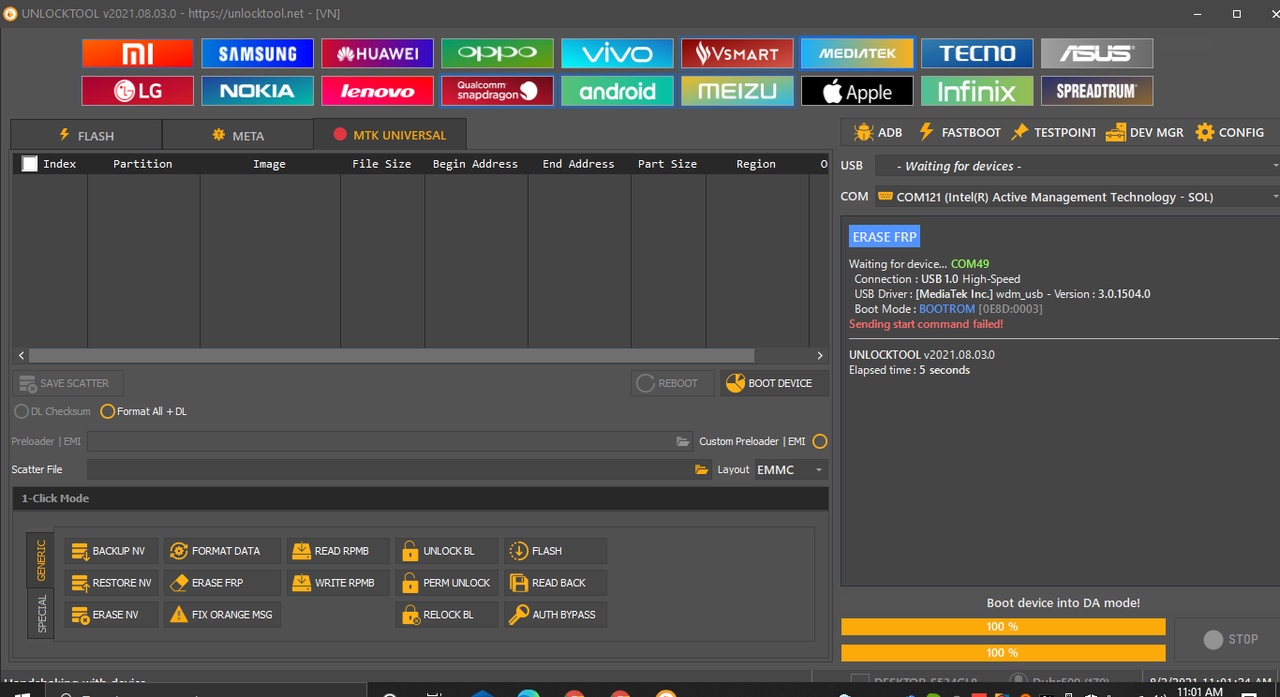The width and height of the screenshot is (1280, 697).
Task: Run READ RPMB operation
Action: point(337,551)
